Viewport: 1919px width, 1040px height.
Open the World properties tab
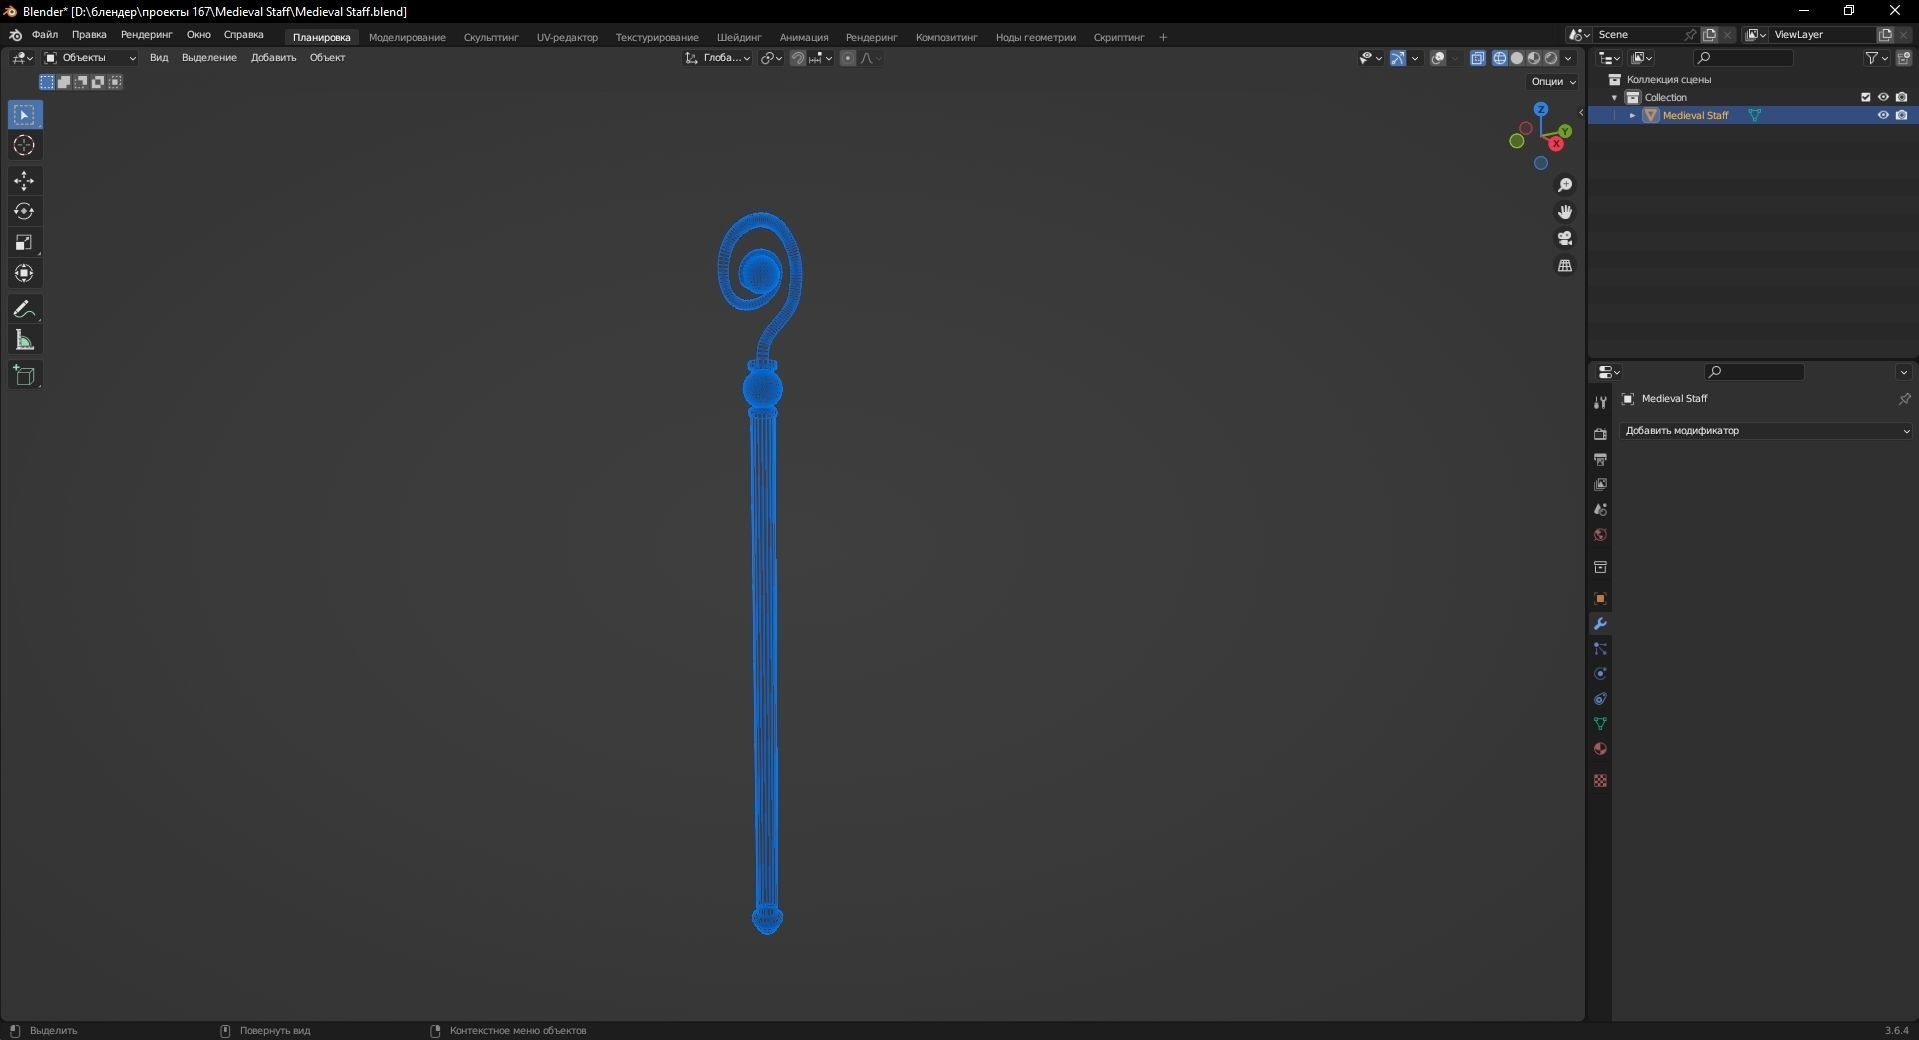1600,535
